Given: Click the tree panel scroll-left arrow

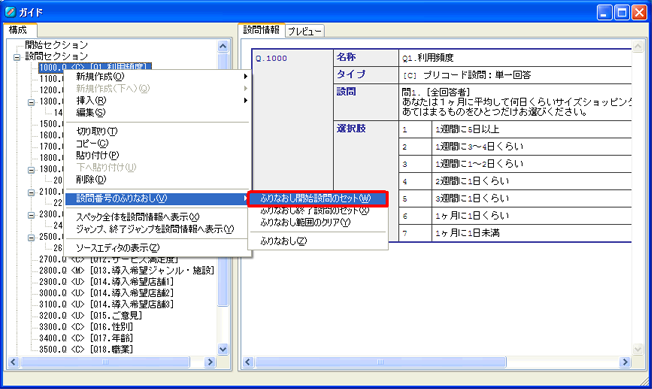Looking at the screenshot, I should pos(13,362).
